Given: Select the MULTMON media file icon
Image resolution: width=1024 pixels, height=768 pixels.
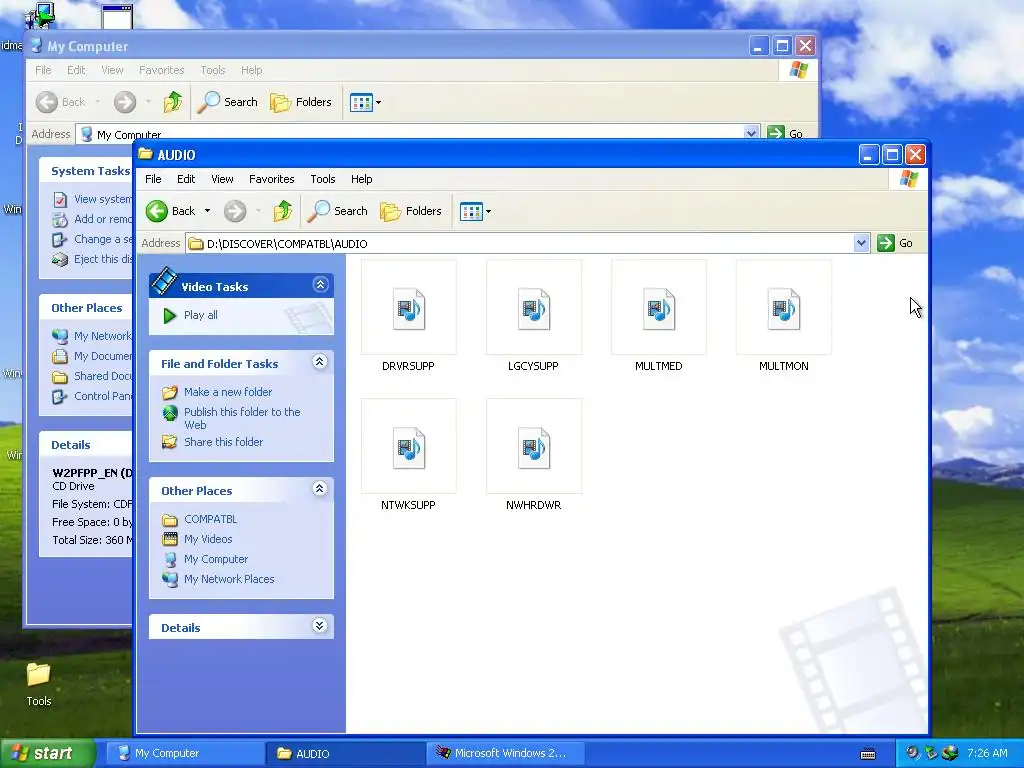Looking at the screenshot, I should point(784,308).
